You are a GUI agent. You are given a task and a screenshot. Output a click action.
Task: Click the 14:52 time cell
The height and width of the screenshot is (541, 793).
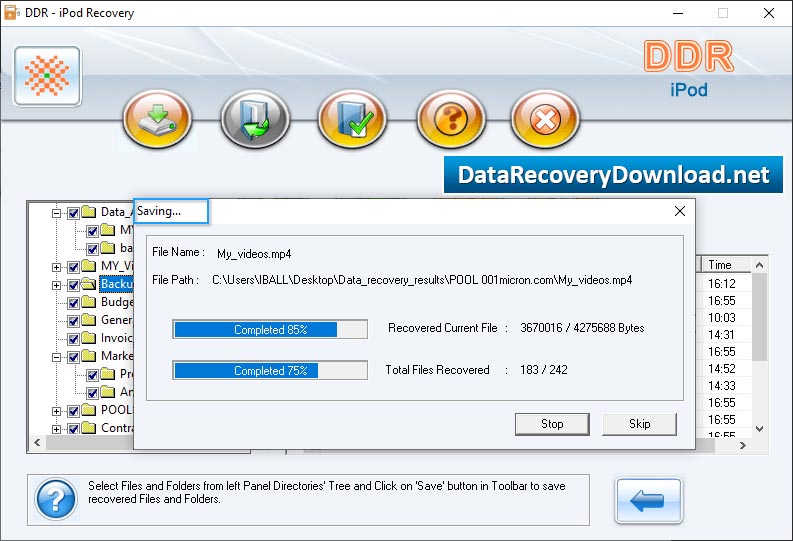(722, 369)
